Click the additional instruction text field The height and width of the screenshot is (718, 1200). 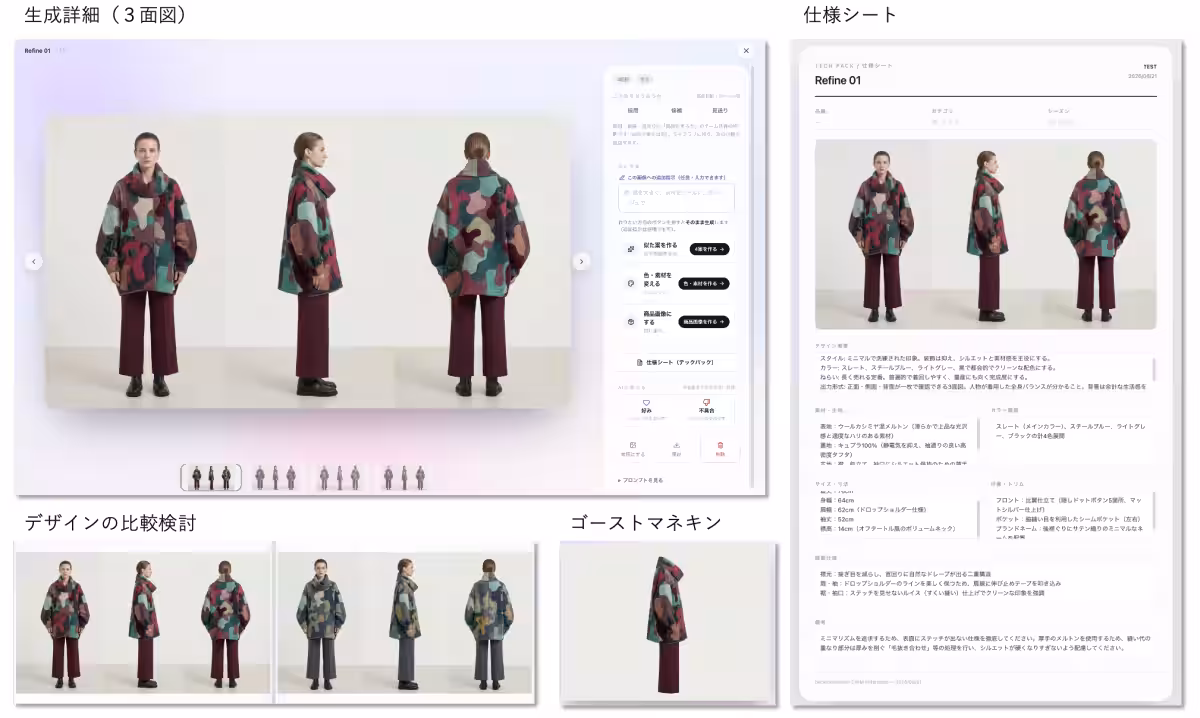[x=676, y=197]
